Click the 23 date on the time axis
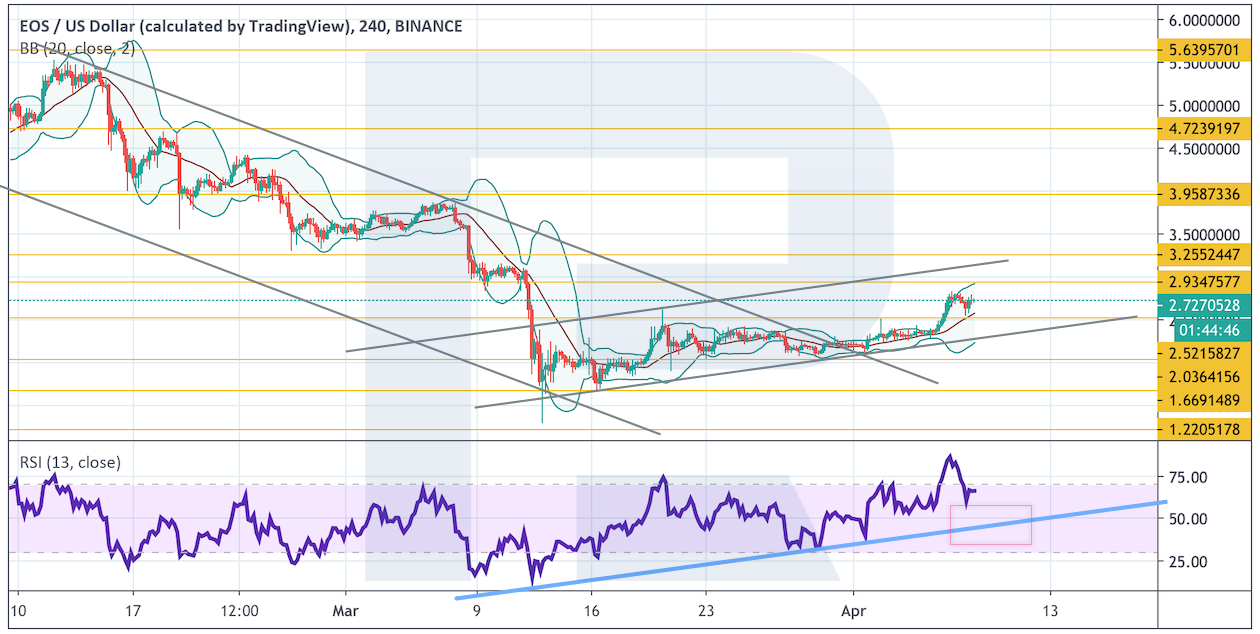 pyautogui.click(x=708, y=609)
